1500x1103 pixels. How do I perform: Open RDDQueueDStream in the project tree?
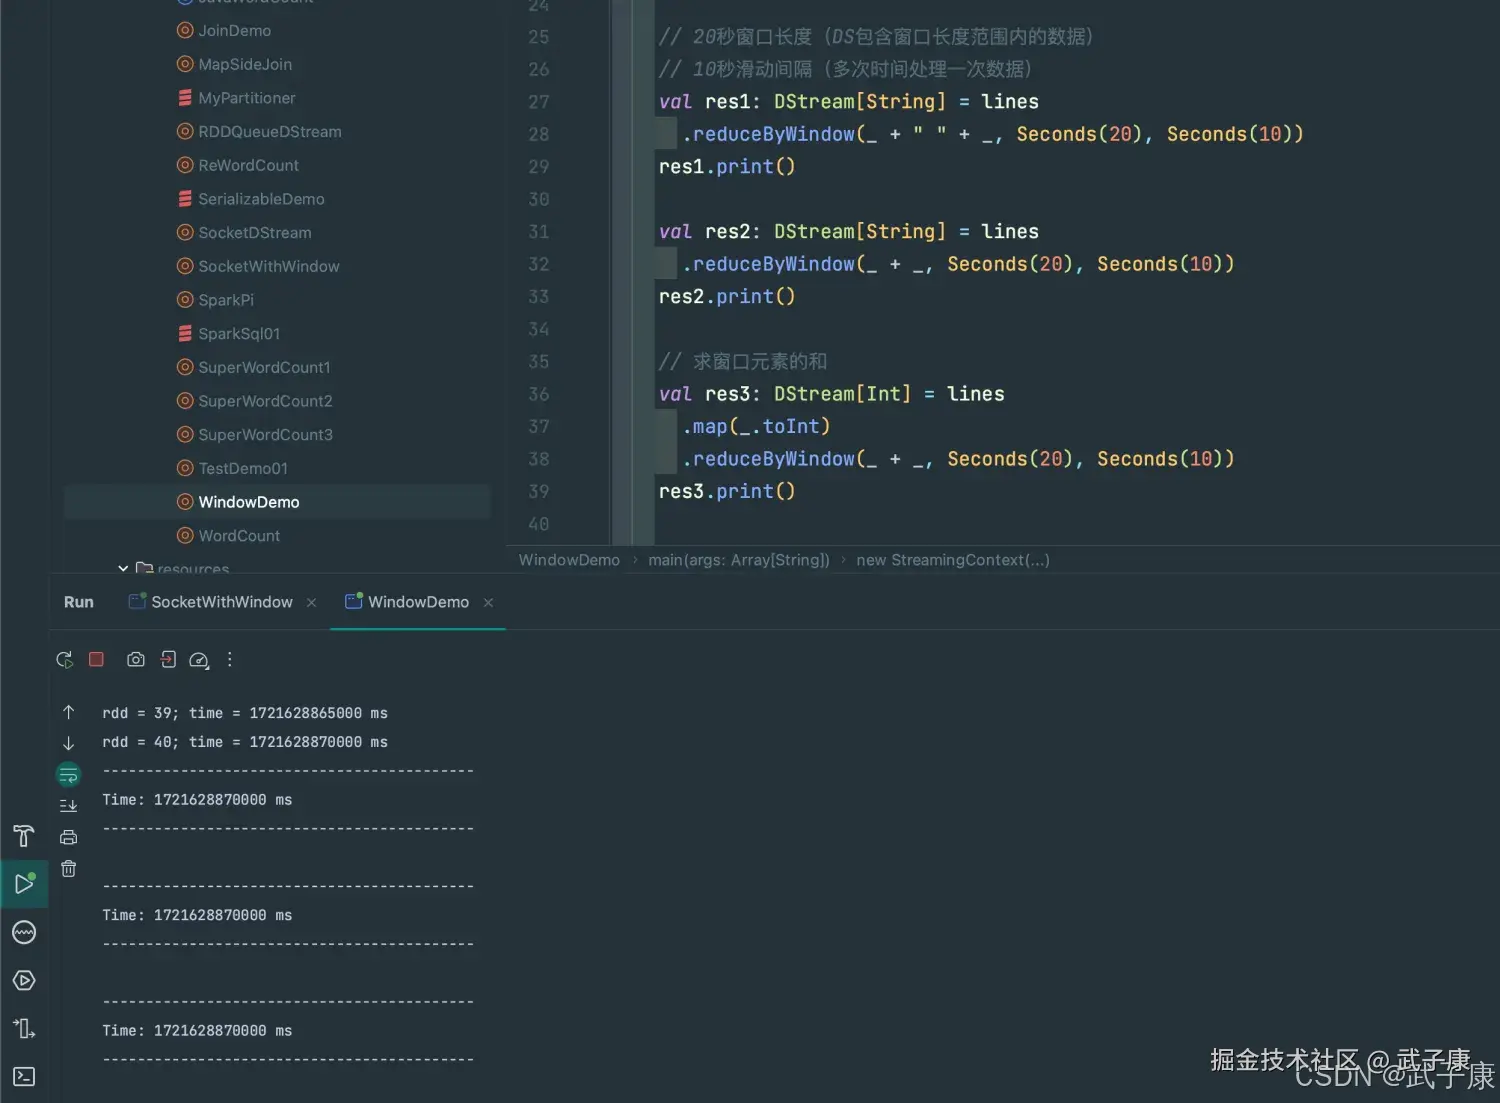pos(259,132)
